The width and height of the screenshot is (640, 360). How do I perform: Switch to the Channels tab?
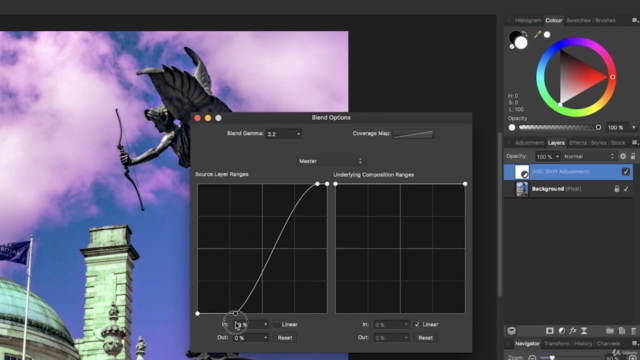point(608,344)
